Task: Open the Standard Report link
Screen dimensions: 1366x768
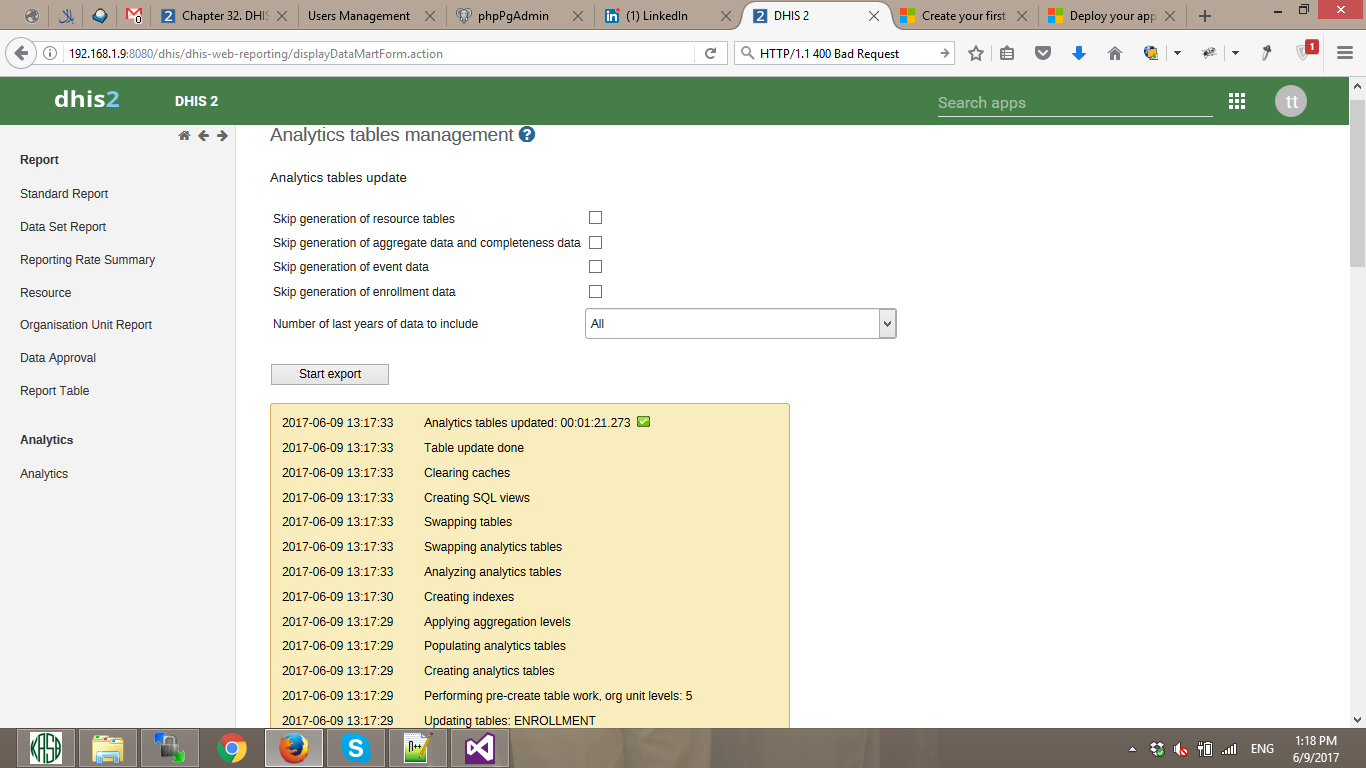Action: coord(64,194)
